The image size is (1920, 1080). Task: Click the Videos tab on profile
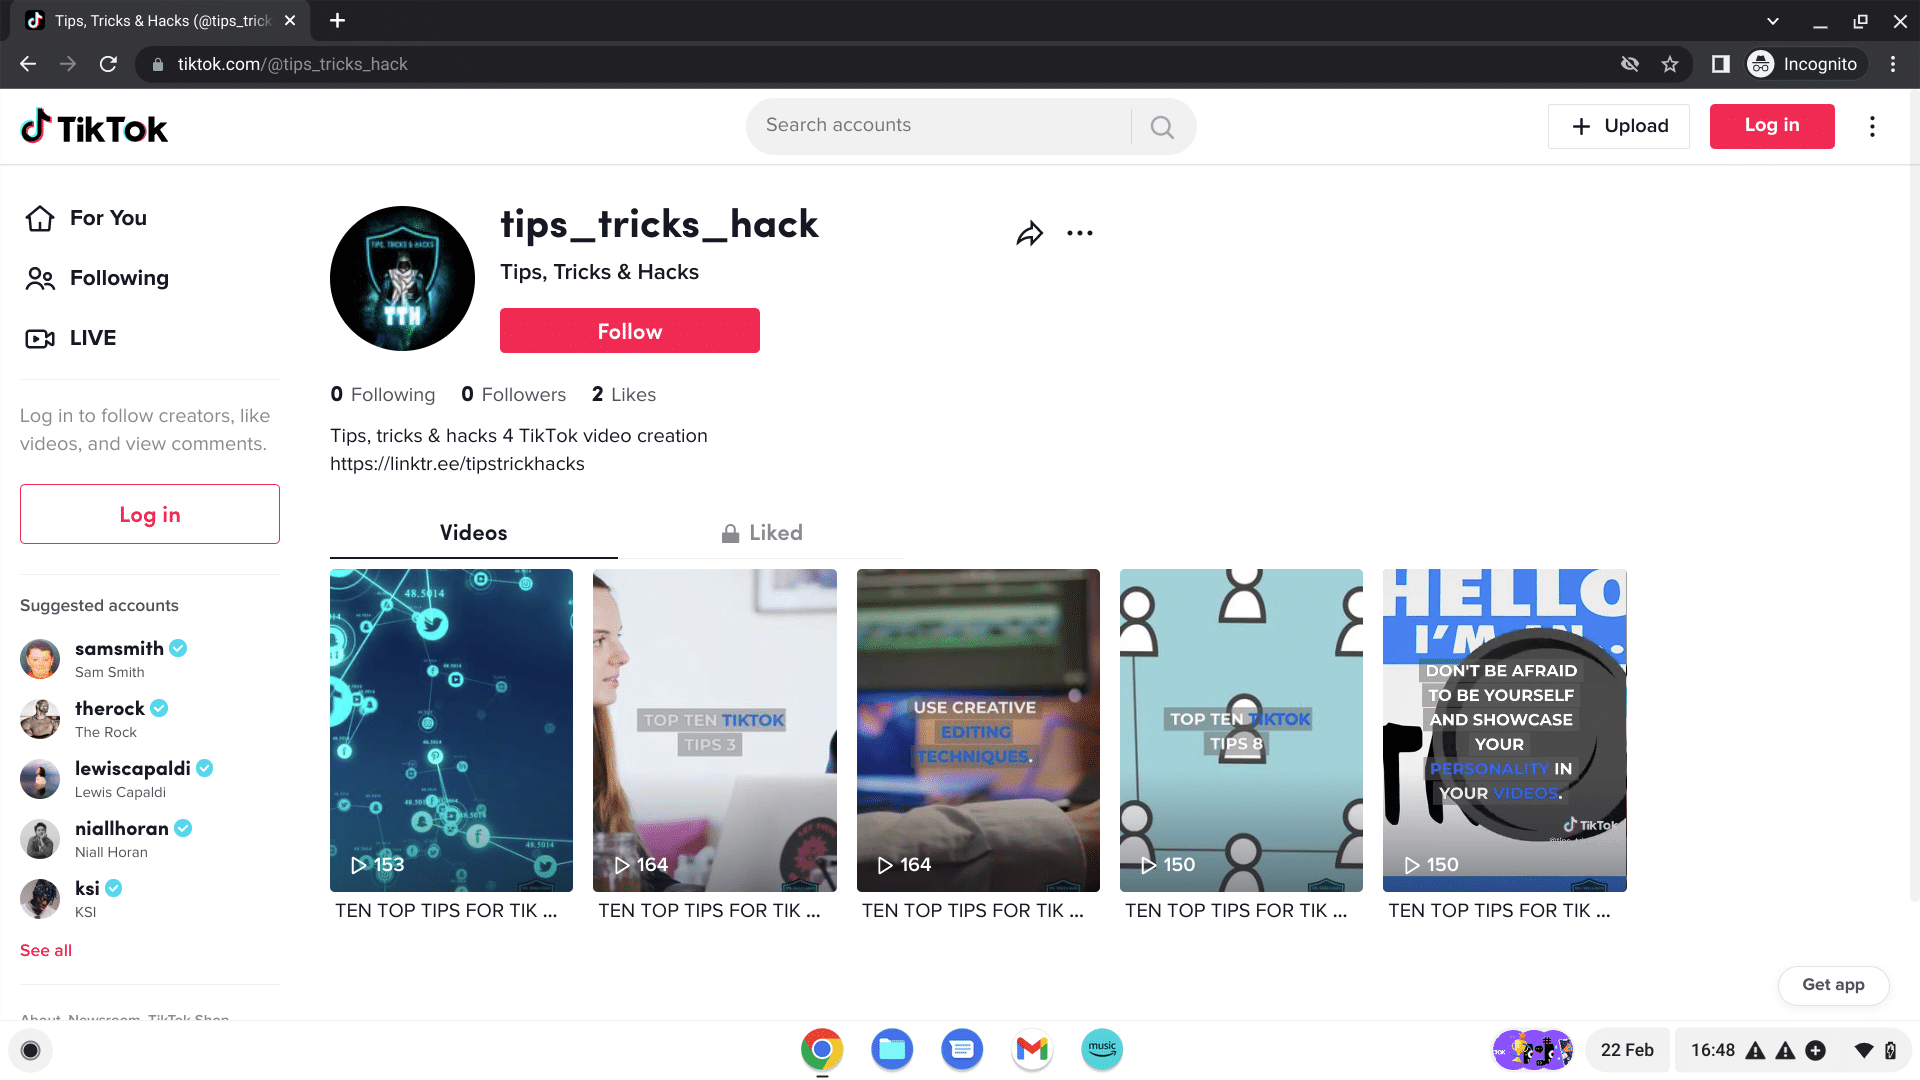click(x=473, y=533)
